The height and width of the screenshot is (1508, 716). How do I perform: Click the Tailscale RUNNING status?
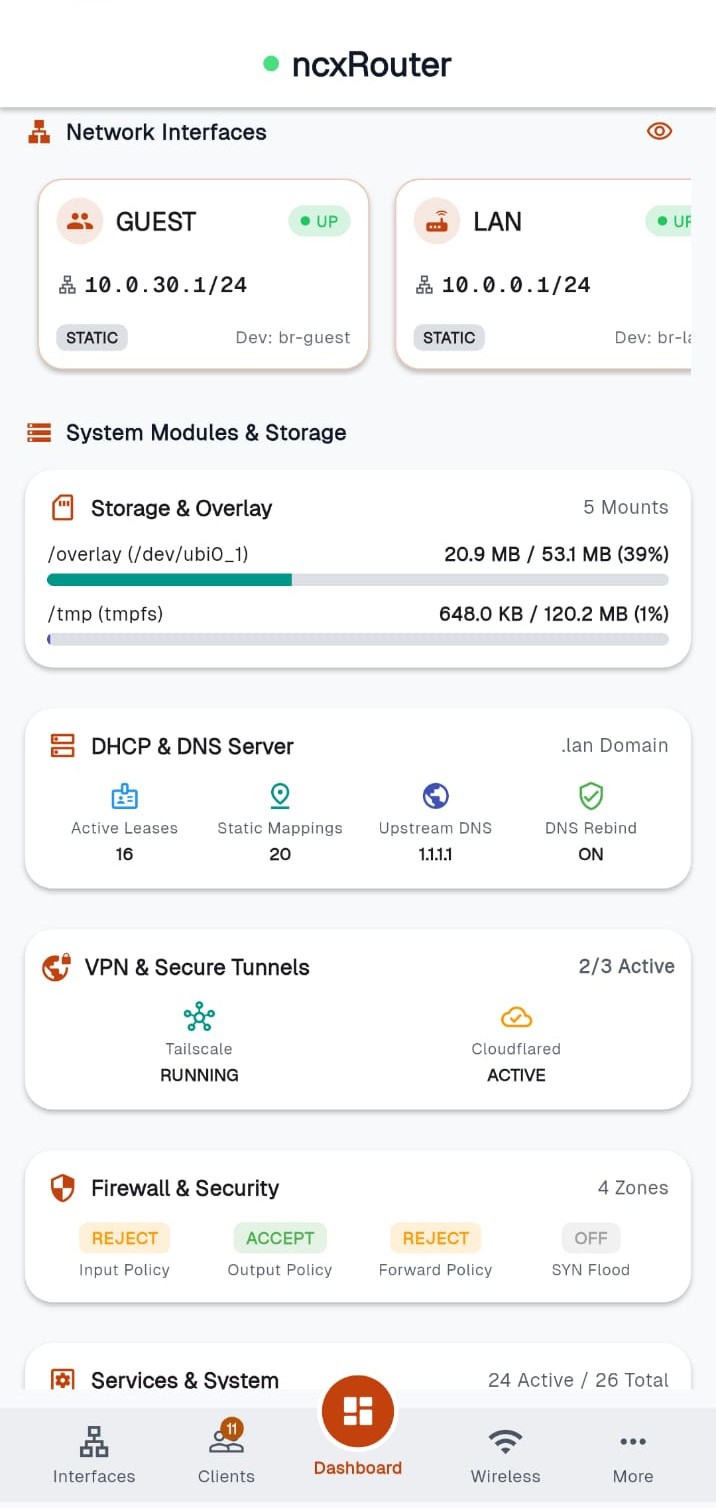click(x=199, y=1075)
